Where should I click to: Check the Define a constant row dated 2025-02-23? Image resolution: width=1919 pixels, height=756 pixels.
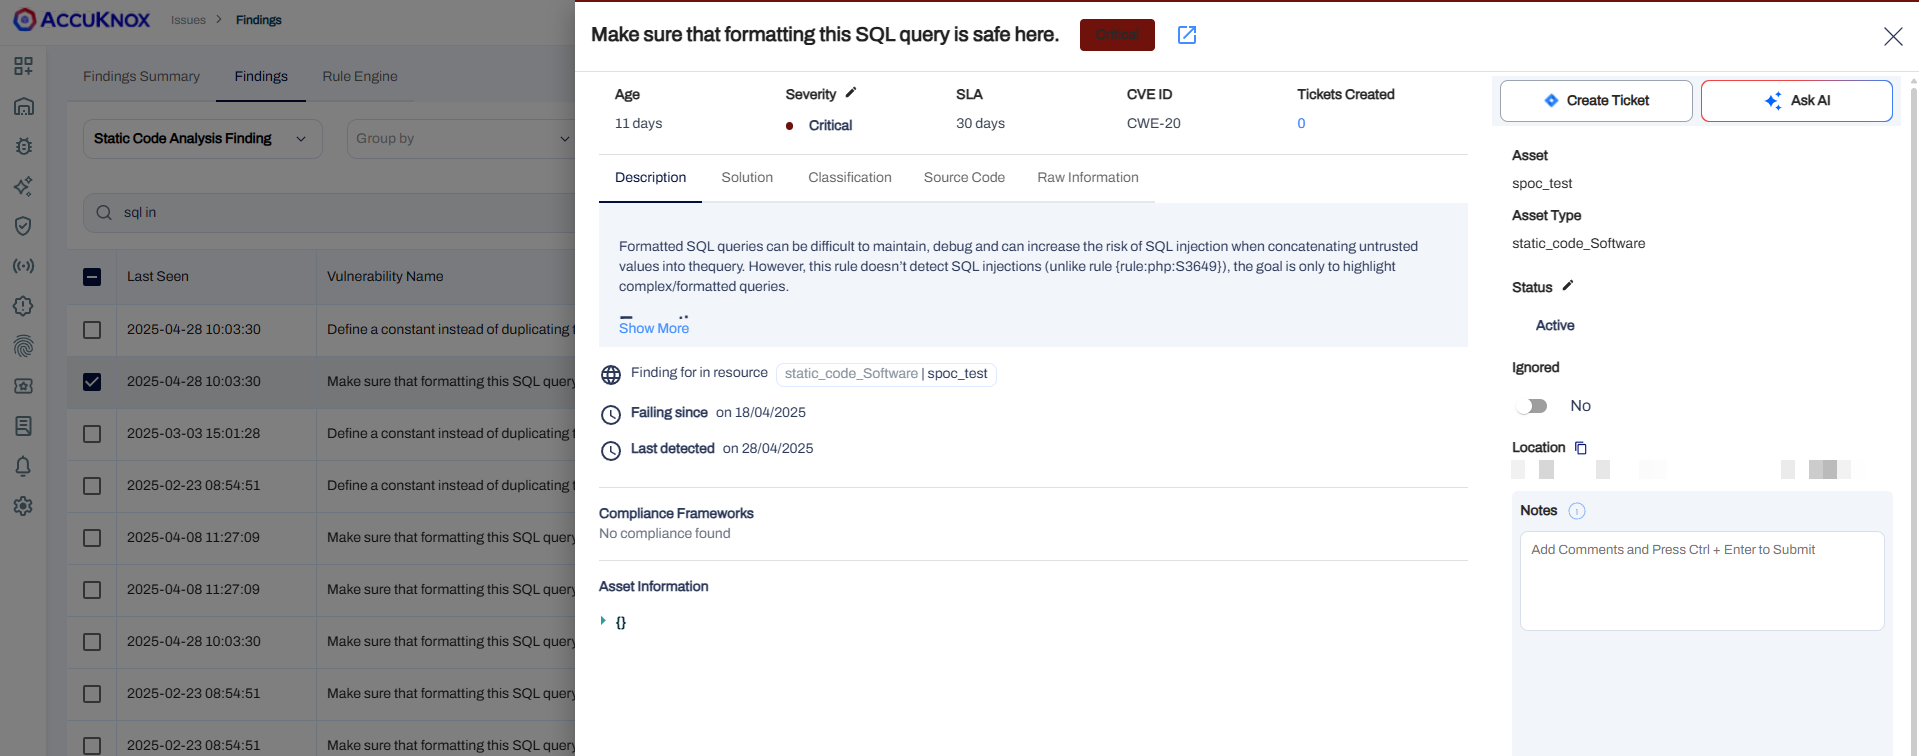[92, 486]
